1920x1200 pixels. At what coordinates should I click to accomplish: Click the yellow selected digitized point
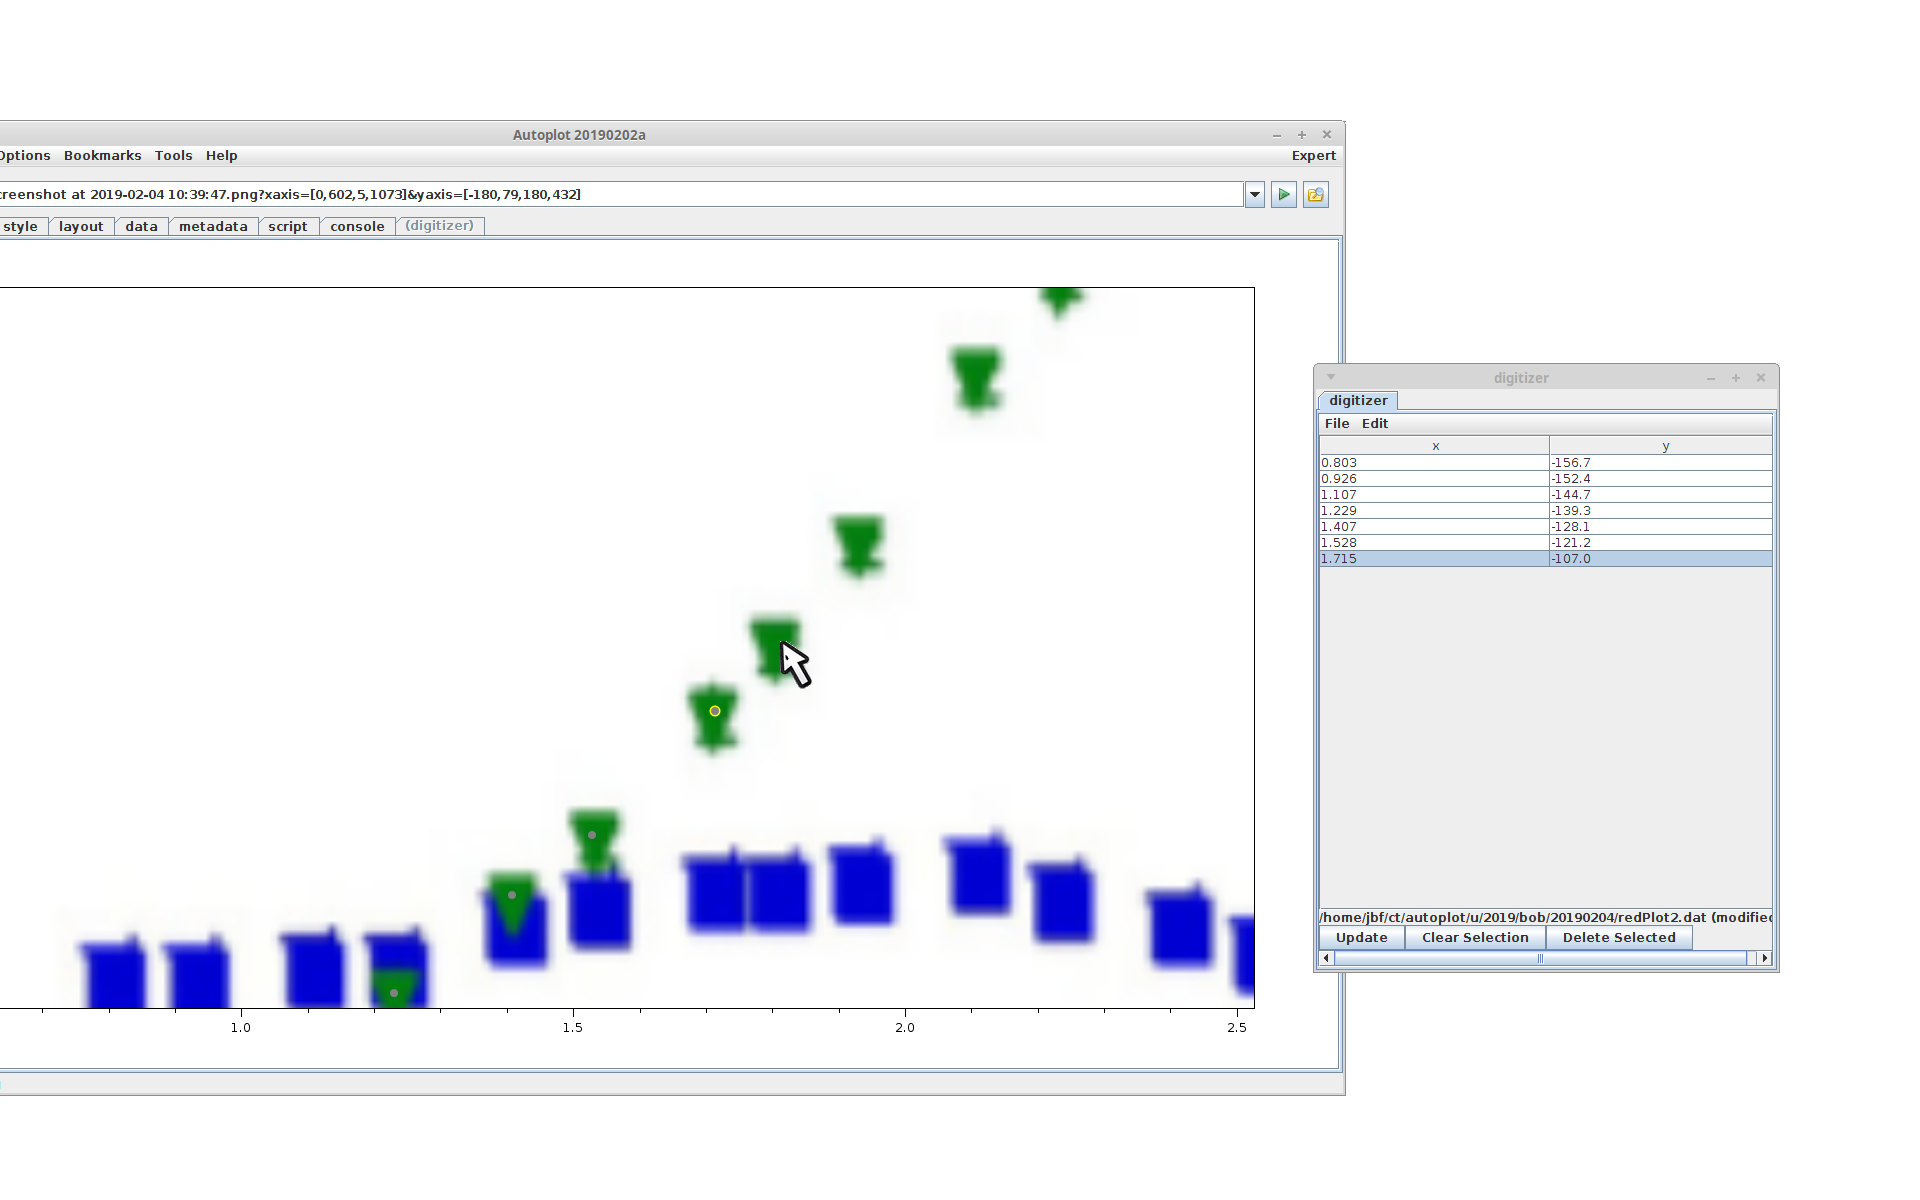point(715,711)
